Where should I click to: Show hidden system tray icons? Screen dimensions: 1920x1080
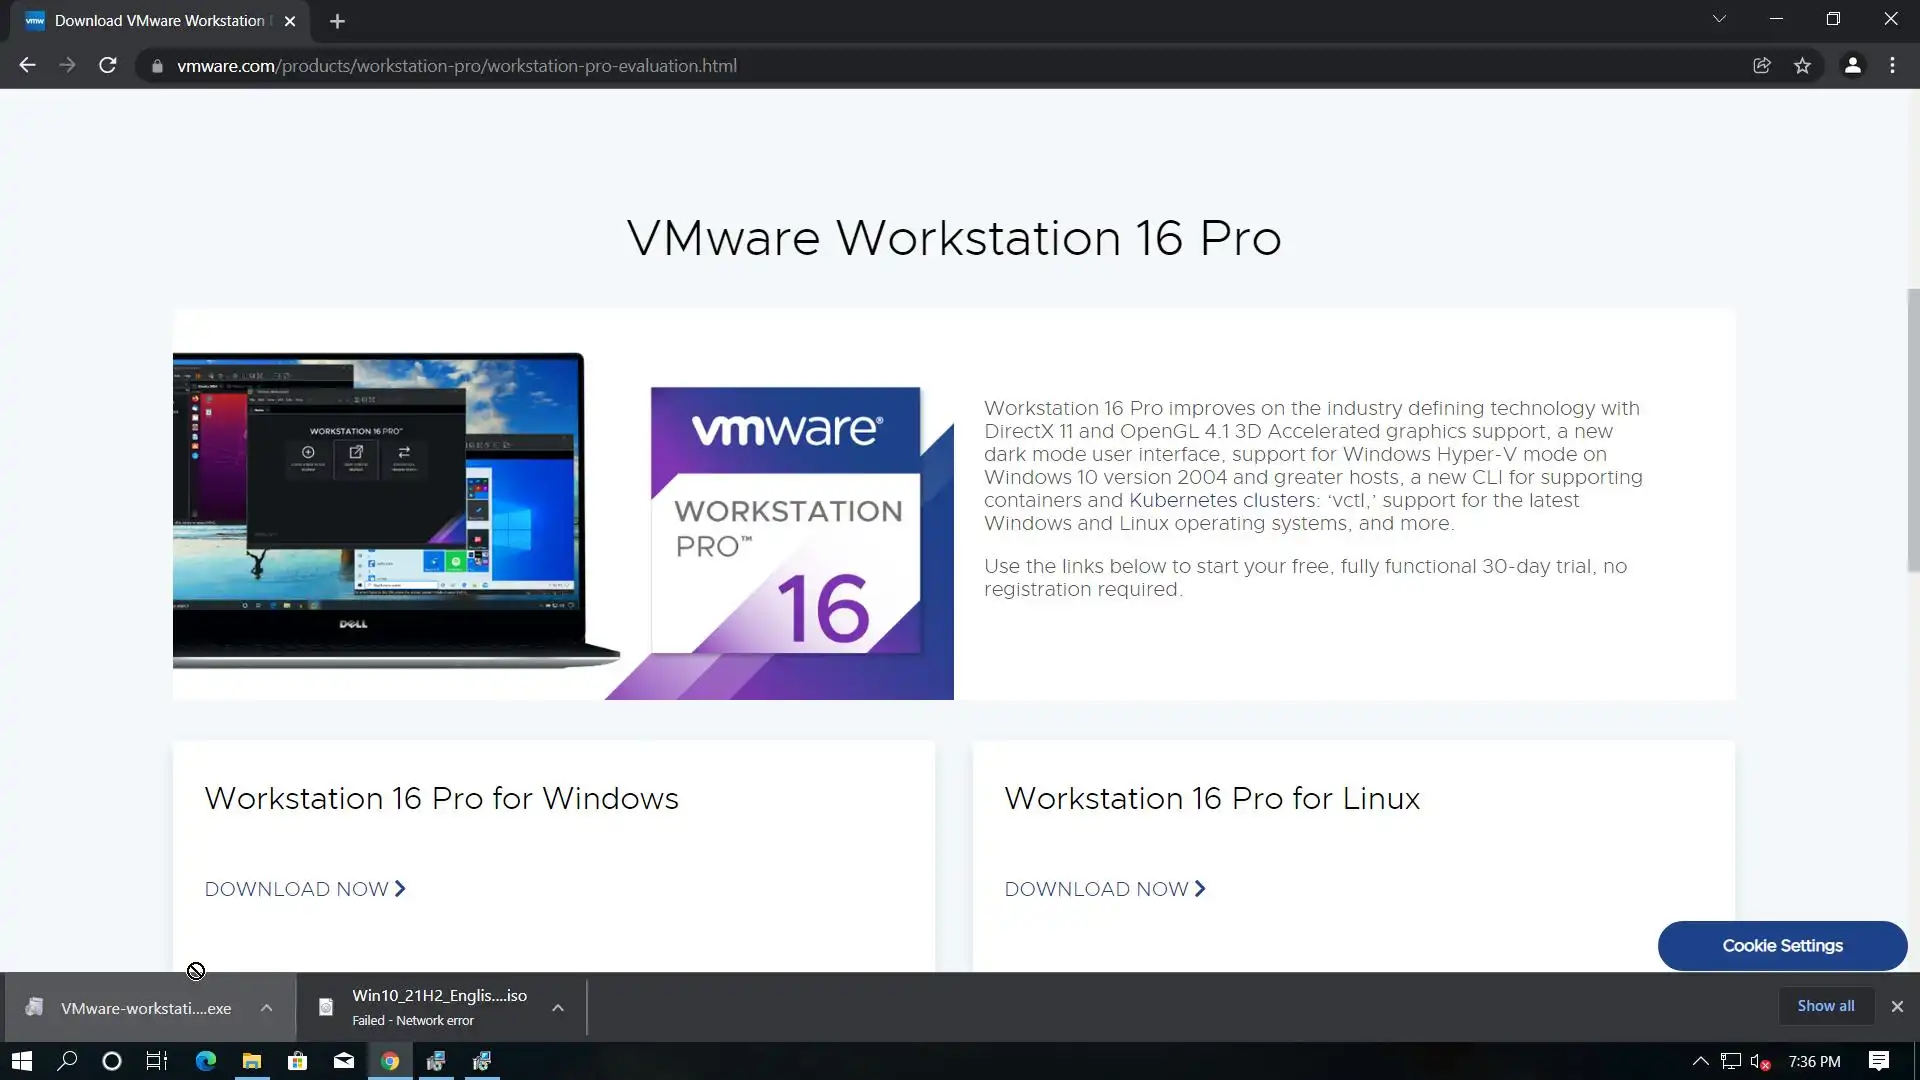[x=1700, y=1061]
